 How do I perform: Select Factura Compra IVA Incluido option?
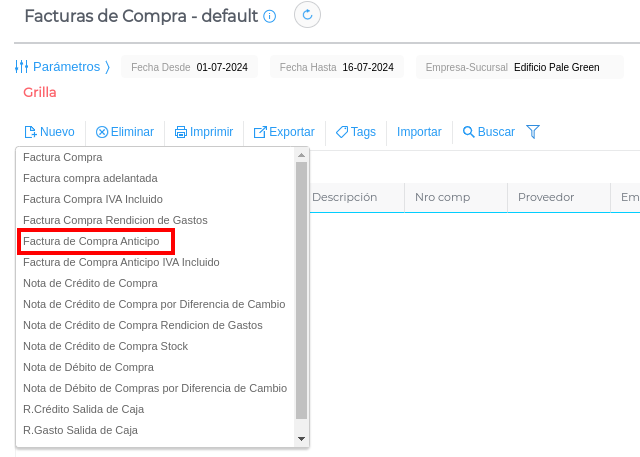tap(93, 199)
